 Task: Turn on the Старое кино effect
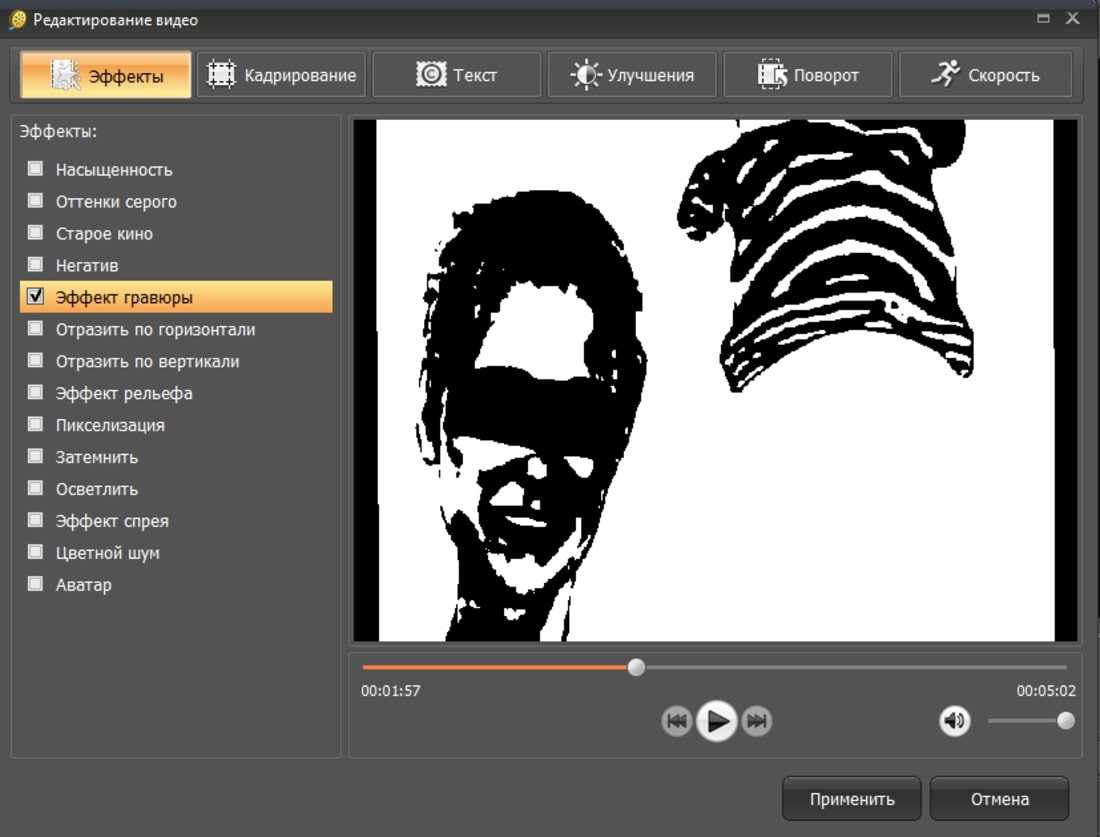click(x=36, y=233)
